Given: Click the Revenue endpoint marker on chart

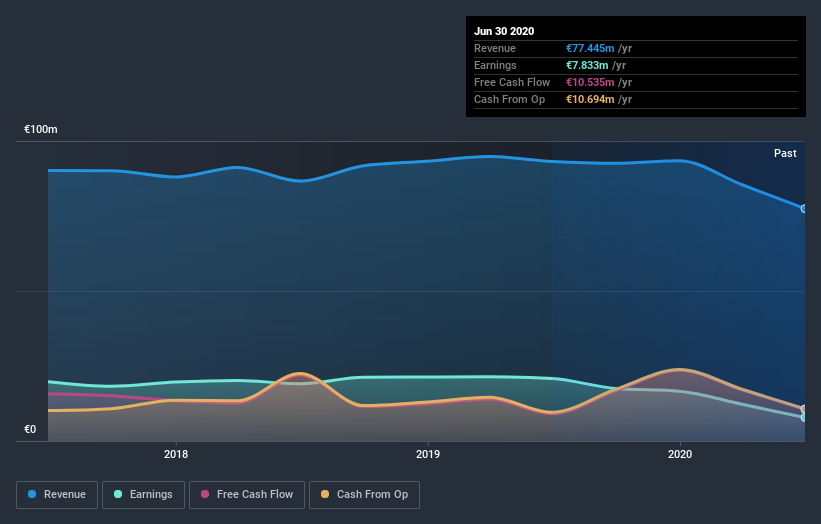Looking at the screenshot, I should (x=804, y=209).
